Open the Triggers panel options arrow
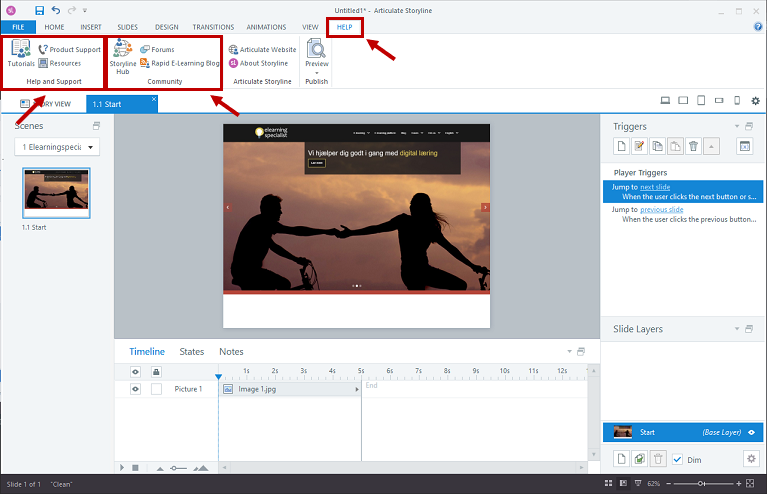Viewport: 768px width, 494px height. coord(737,127)
